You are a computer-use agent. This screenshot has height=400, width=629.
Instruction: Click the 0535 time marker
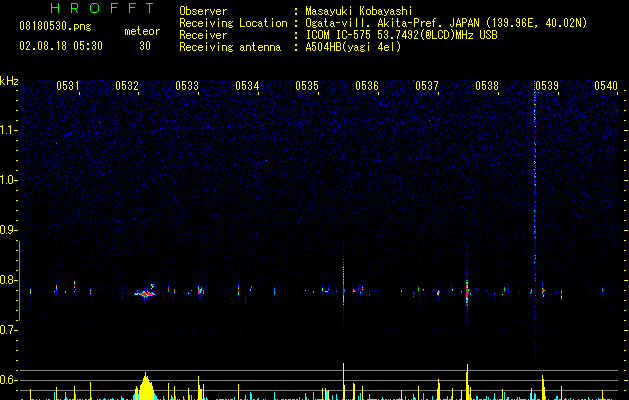pyautogui.click(x=307, y=85)
